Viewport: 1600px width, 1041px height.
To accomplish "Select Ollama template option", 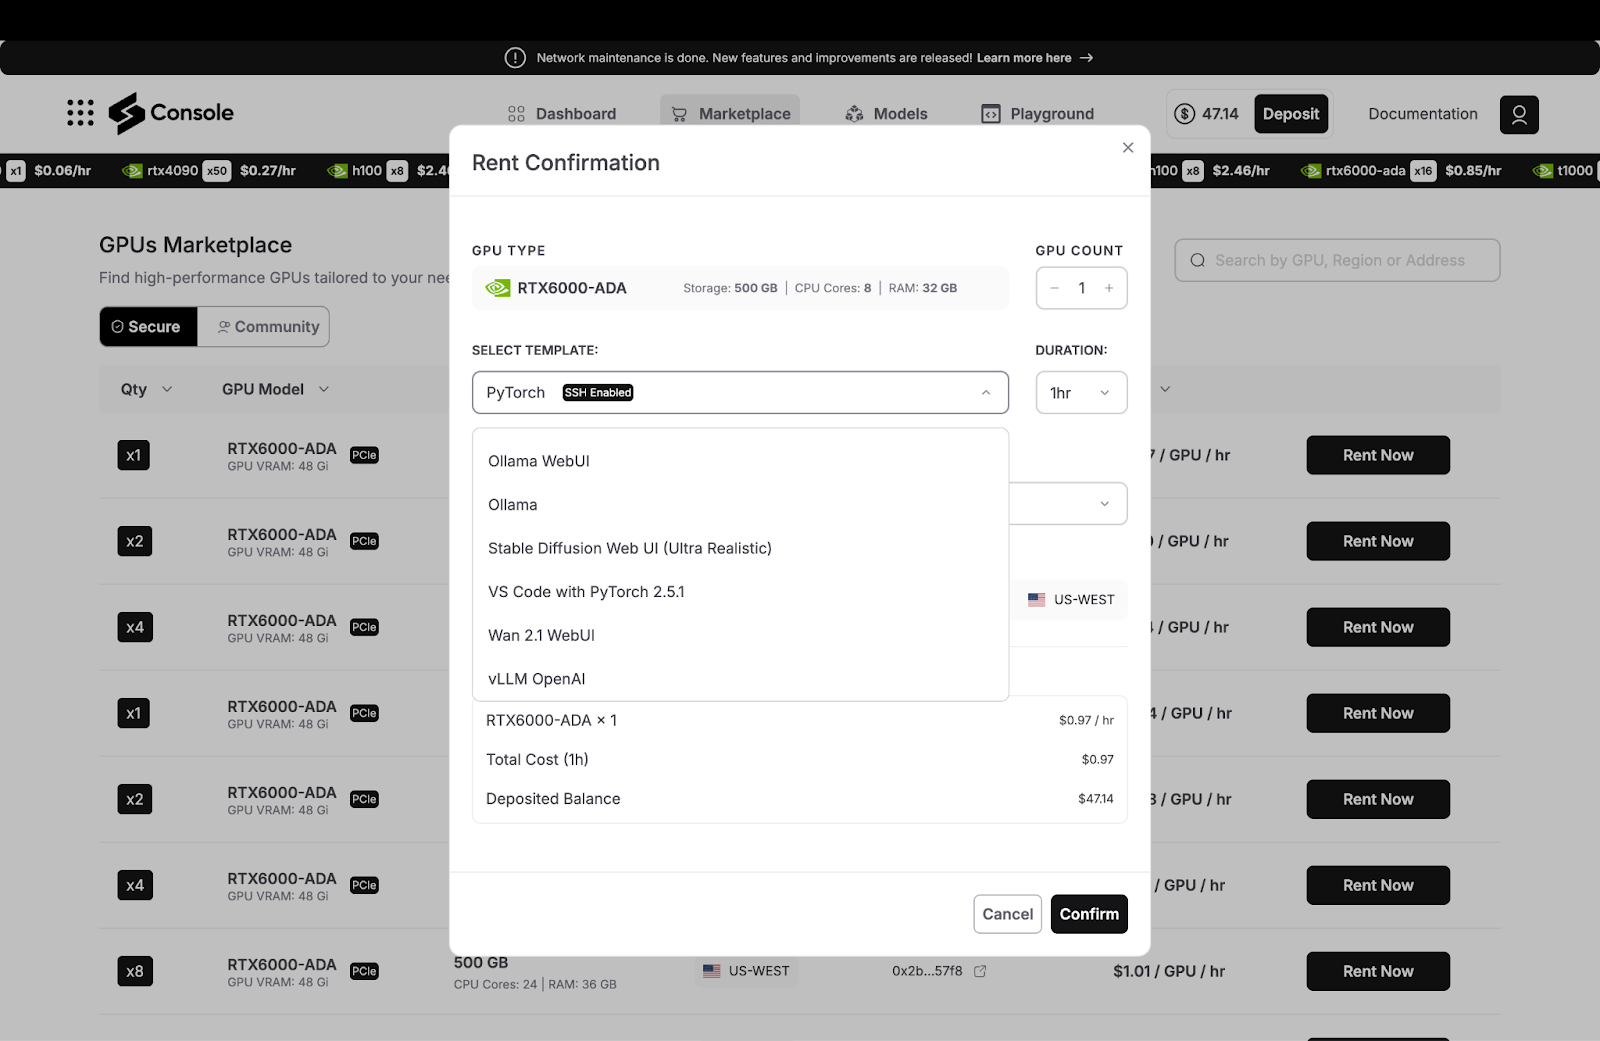I will pos(740,505).
